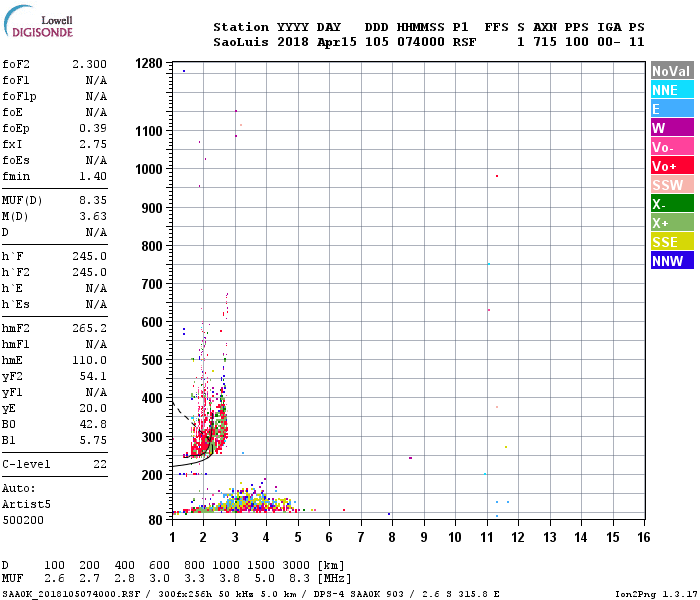This screenshot has height=600, width=700.
Task: Click the 500 km y-axis label
Action: click(152, 360)
